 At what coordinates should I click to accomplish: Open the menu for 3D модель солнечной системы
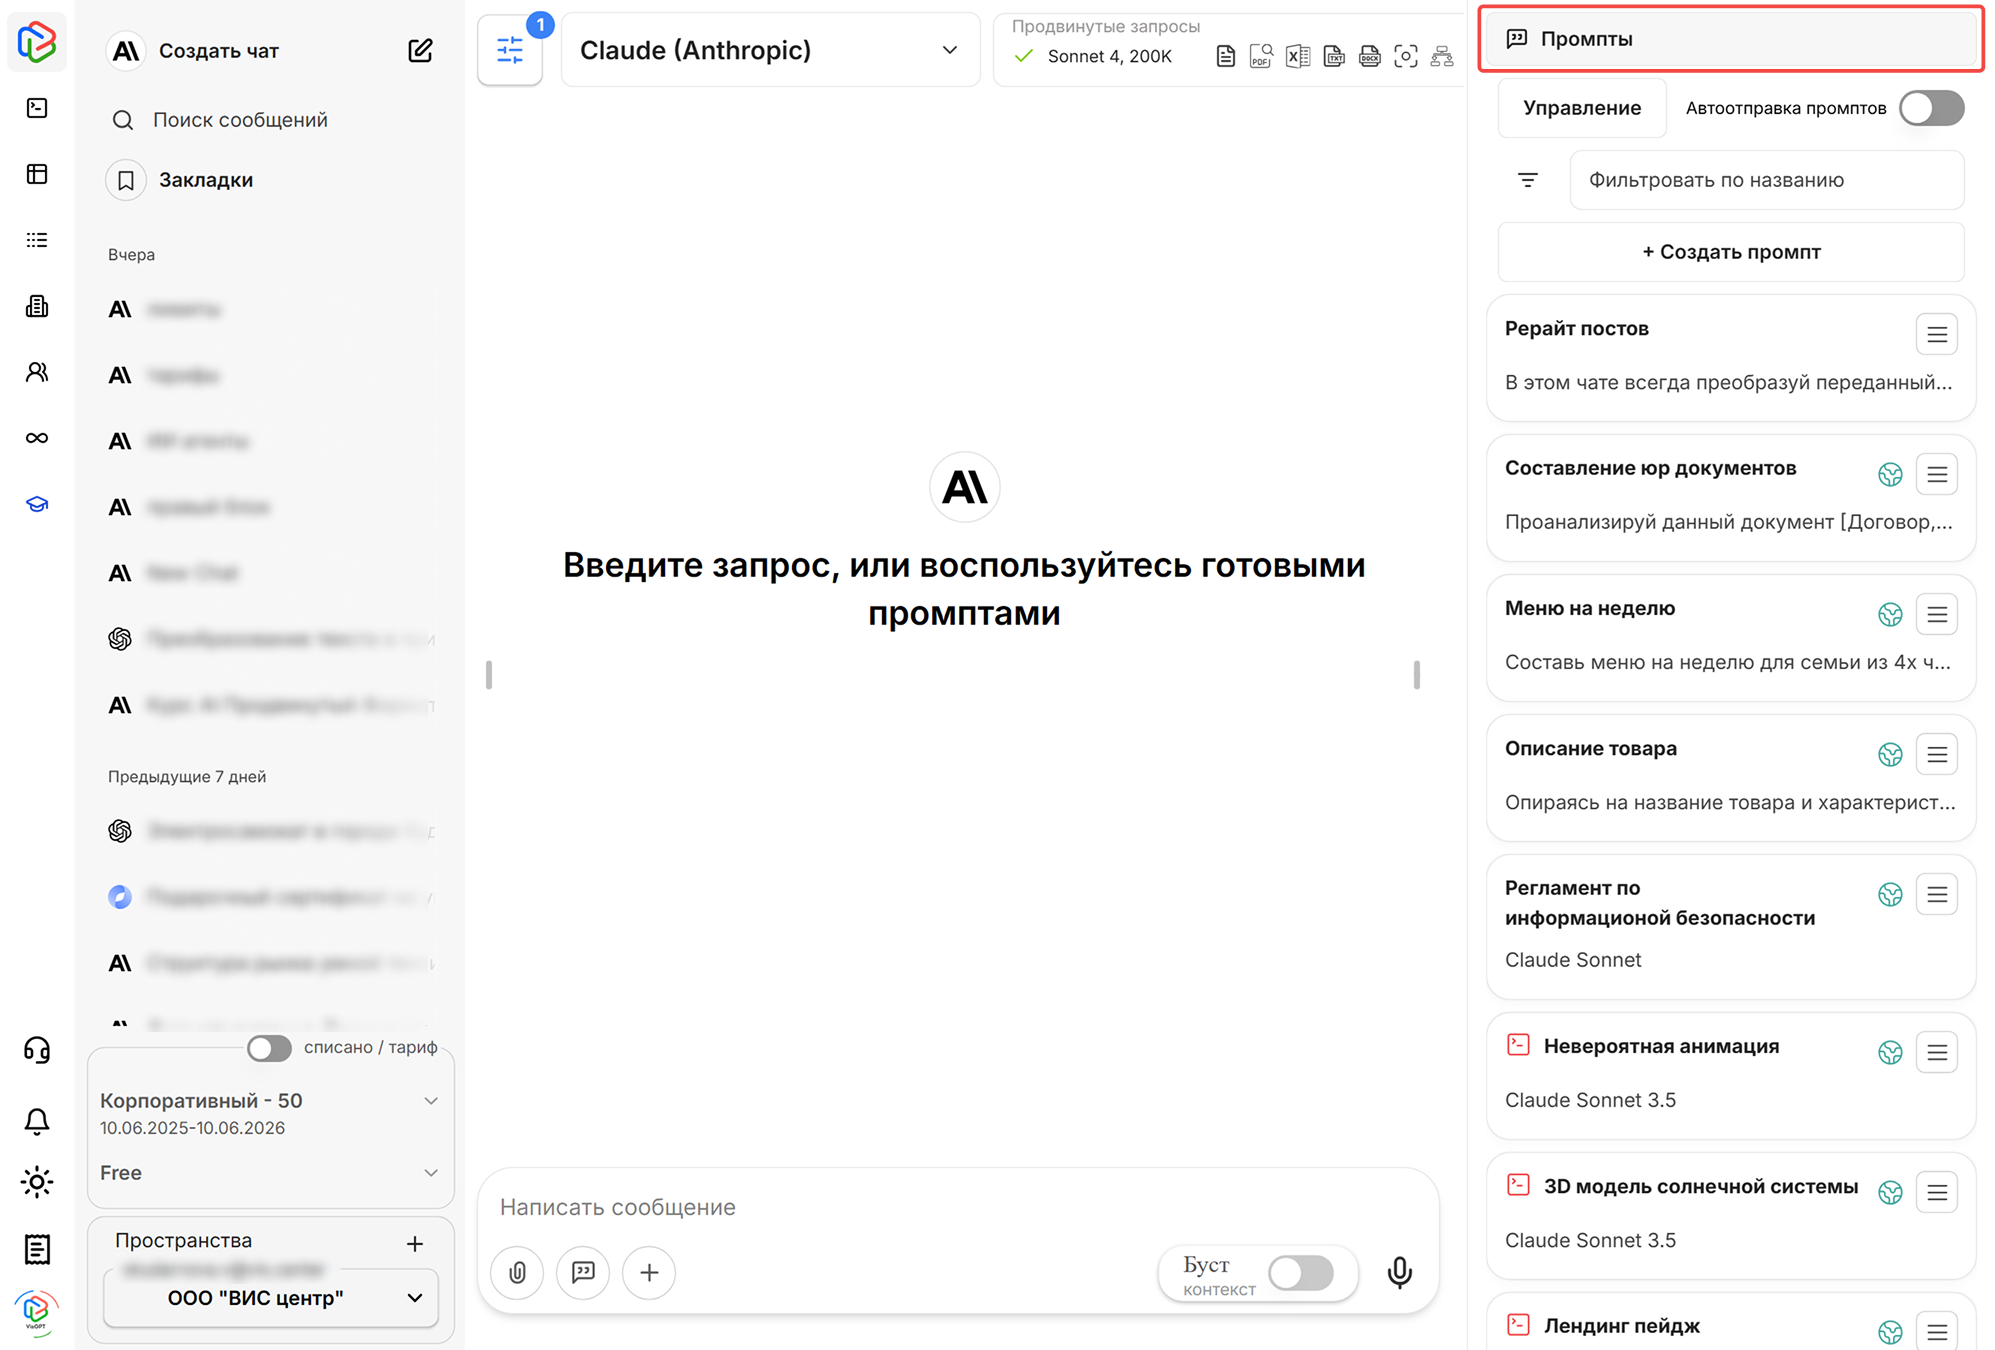1937,1192
